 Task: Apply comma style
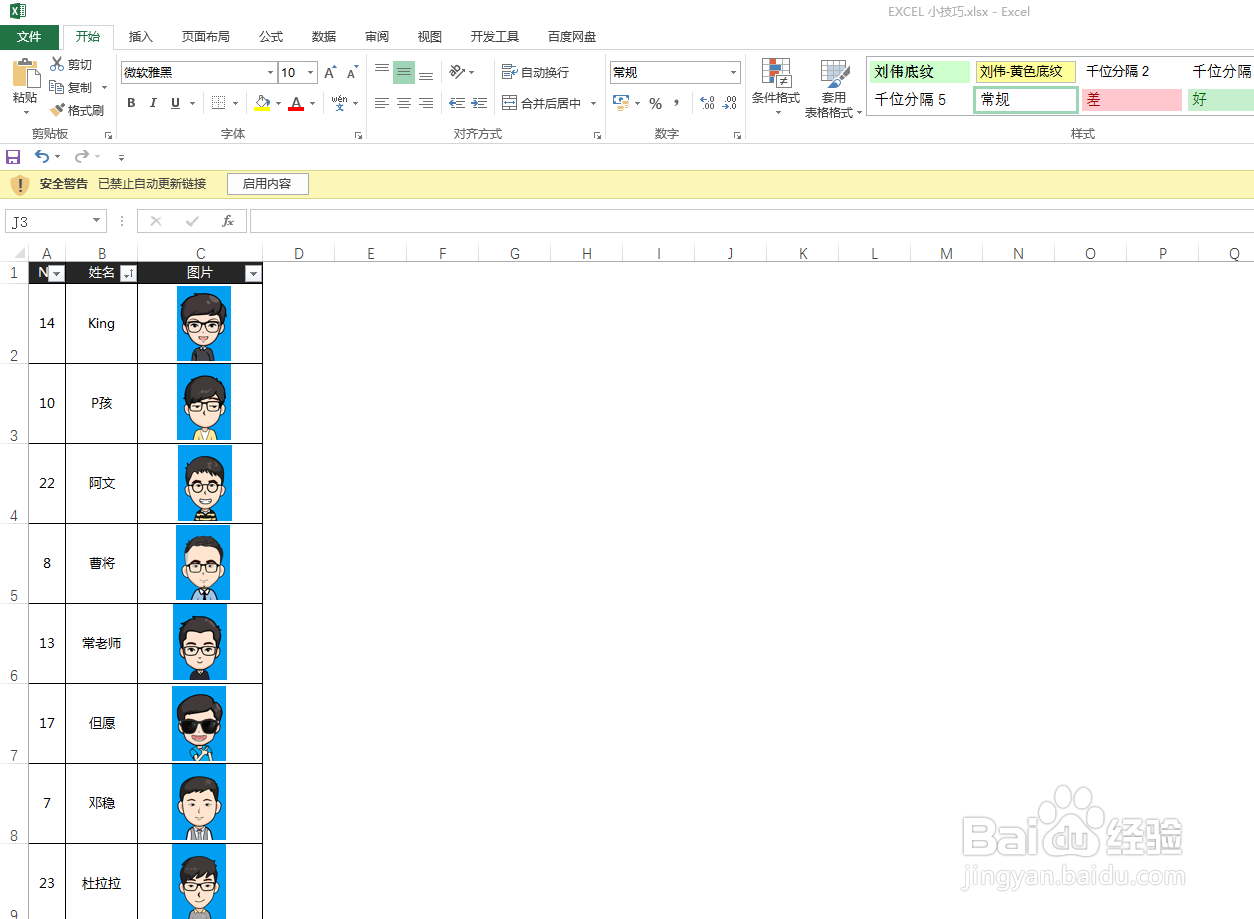click(x=677, y=103)
